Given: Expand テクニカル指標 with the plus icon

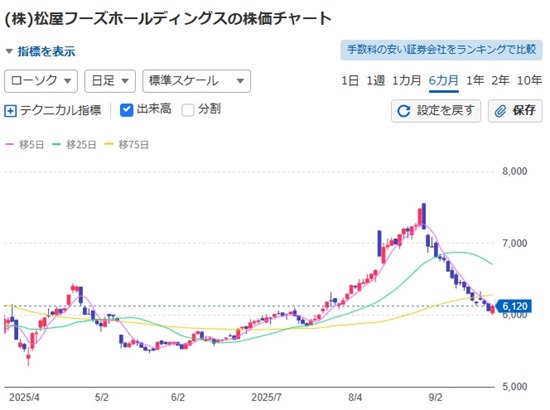Looking at the screenshot, I should (10, 111).
